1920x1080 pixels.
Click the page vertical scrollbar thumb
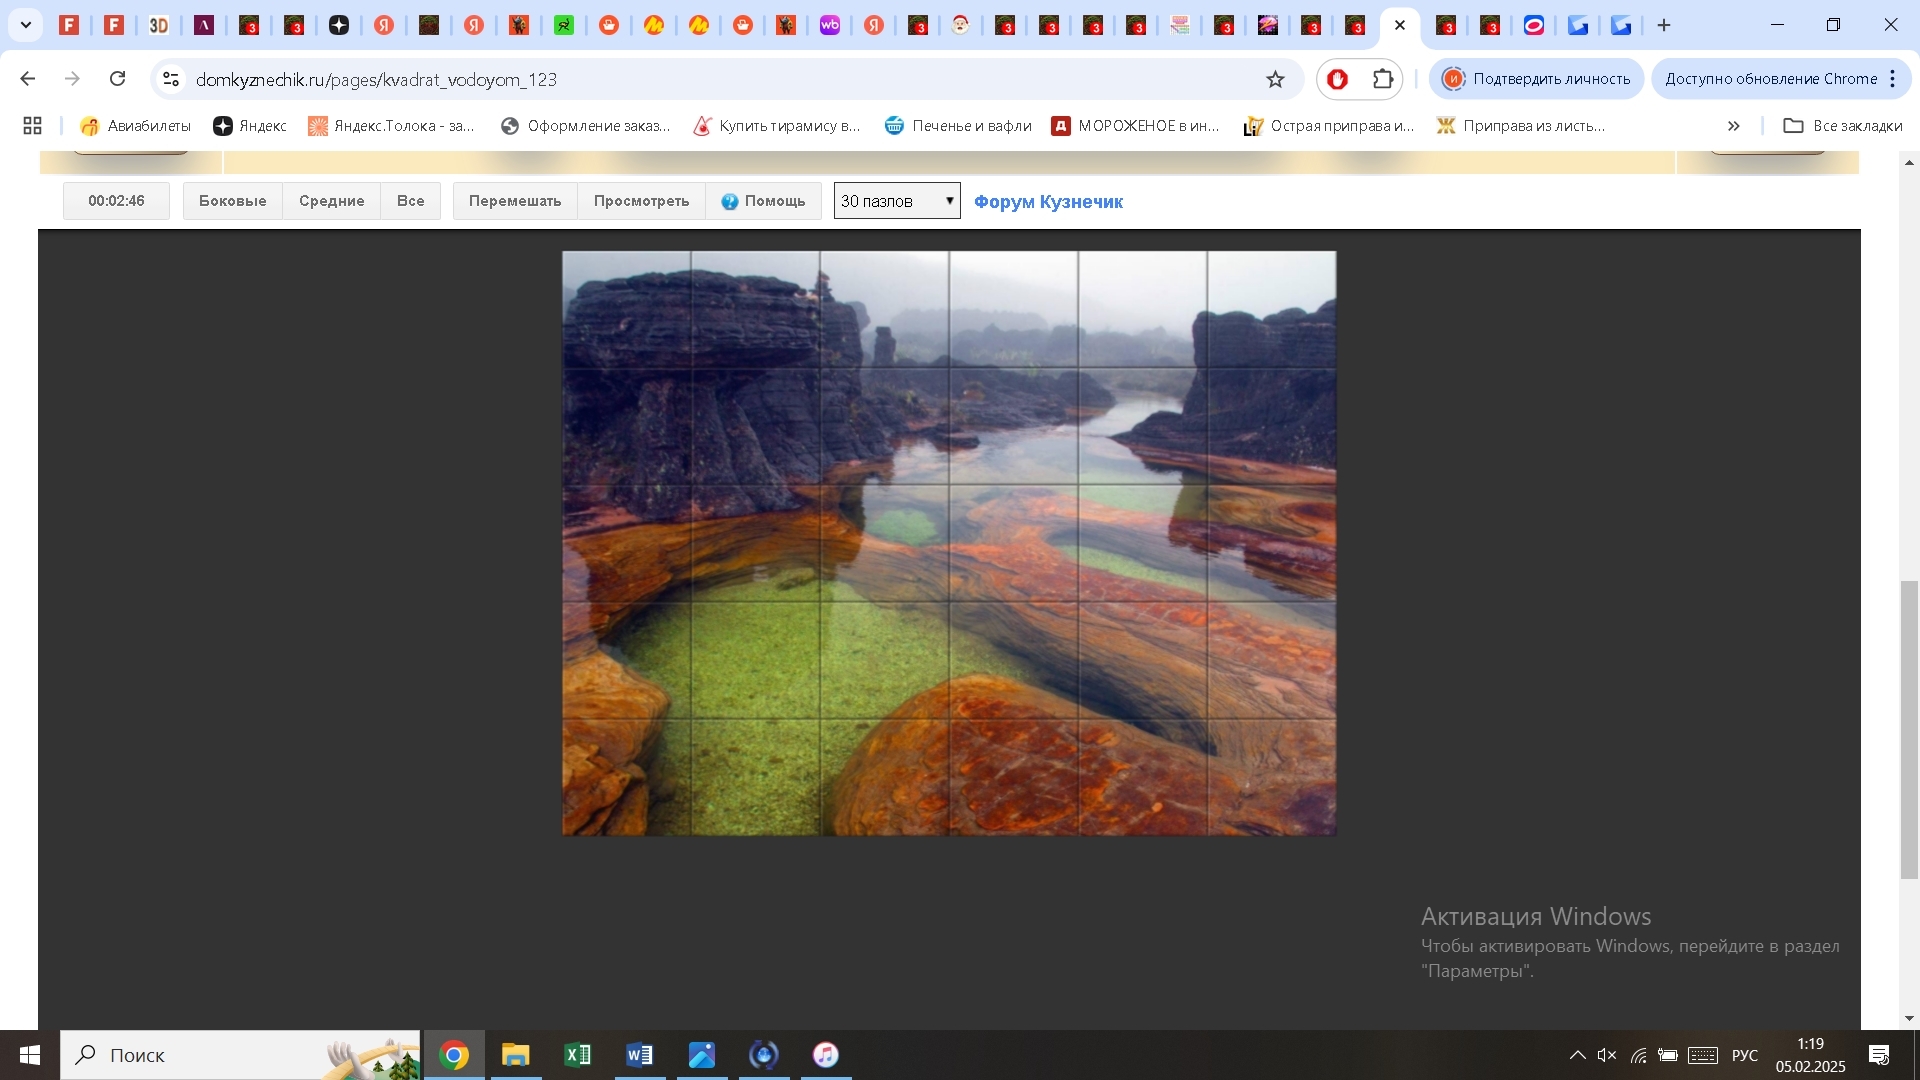(x=1909, y=730)
